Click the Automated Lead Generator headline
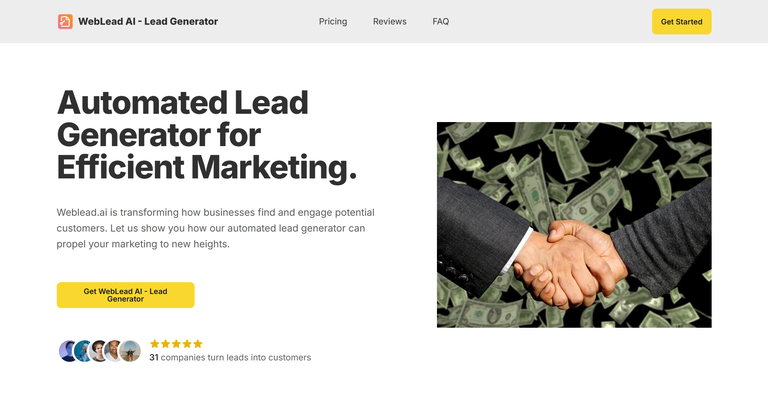768x406 pixels. tap(207, 135)
